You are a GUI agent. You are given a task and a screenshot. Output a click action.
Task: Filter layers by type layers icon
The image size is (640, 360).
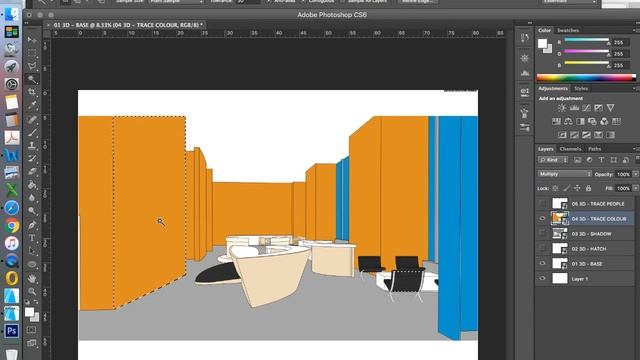601,160
